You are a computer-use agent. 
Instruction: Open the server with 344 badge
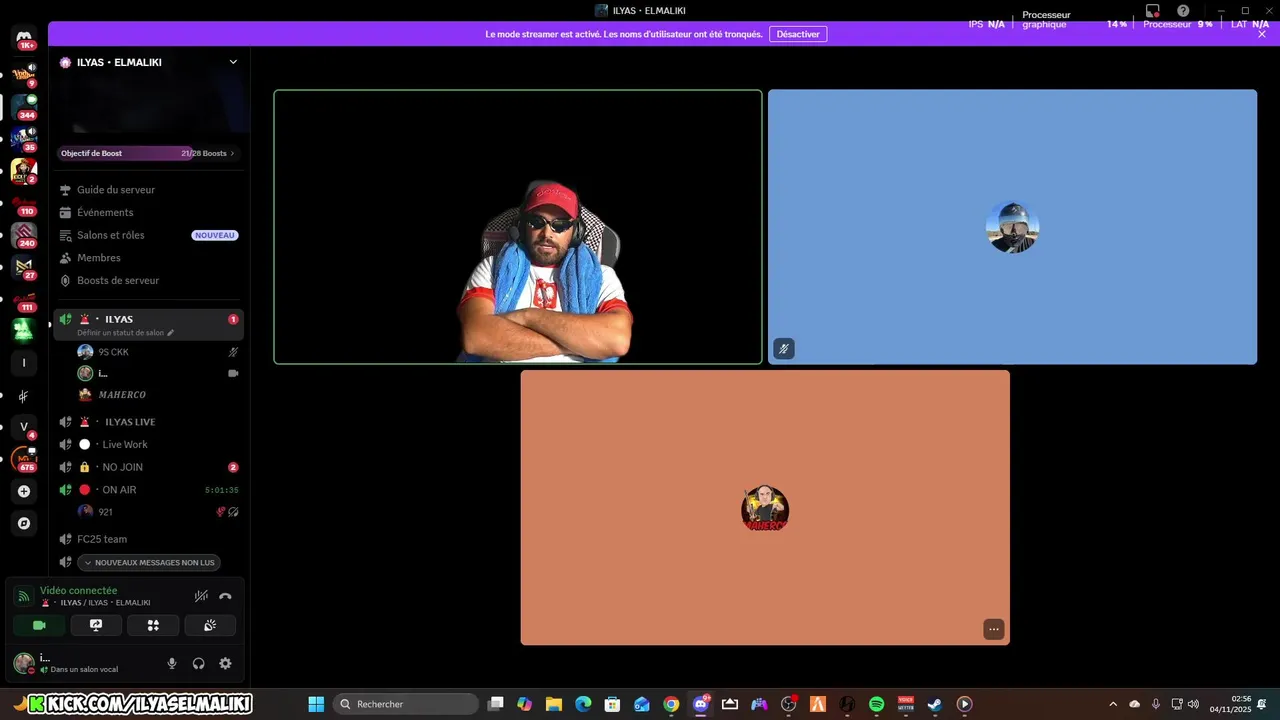(24, 106)
